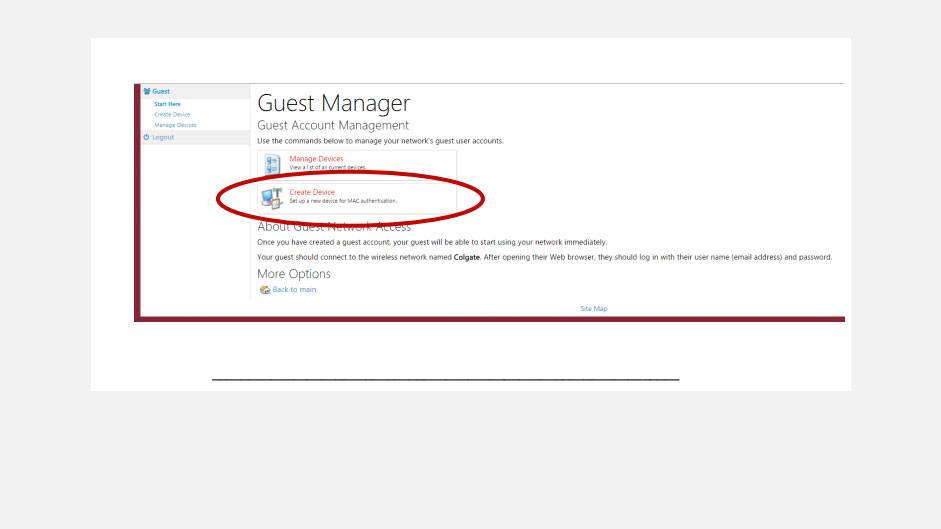Screen dimensions: 941x529
Task: Choose Create Device in the sidebar menu
Action: pos(171,114)
